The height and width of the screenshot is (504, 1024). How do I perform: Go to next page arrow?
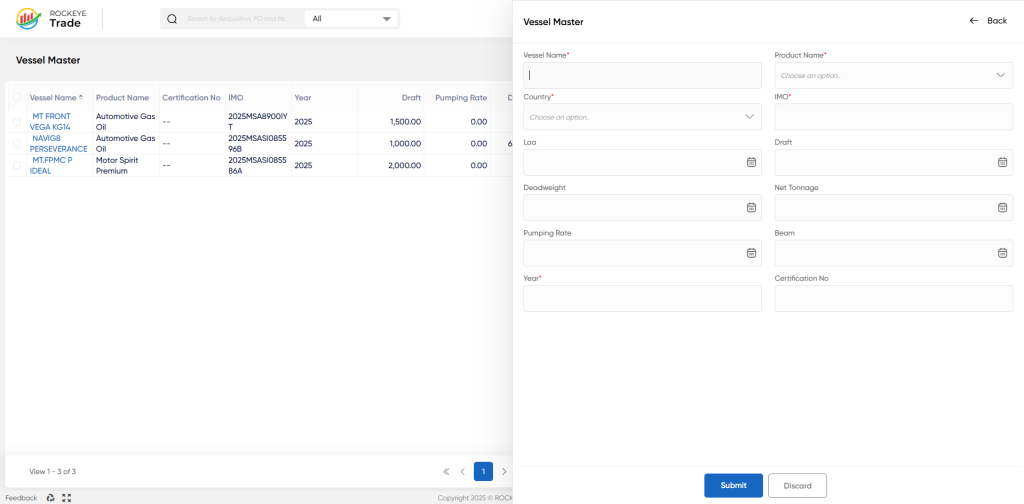point(504,471)
